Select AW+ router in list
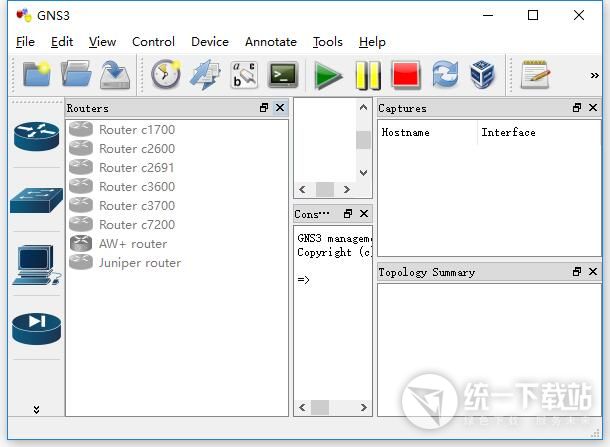This screenshot has width=610, height=447. pos(177,244)
